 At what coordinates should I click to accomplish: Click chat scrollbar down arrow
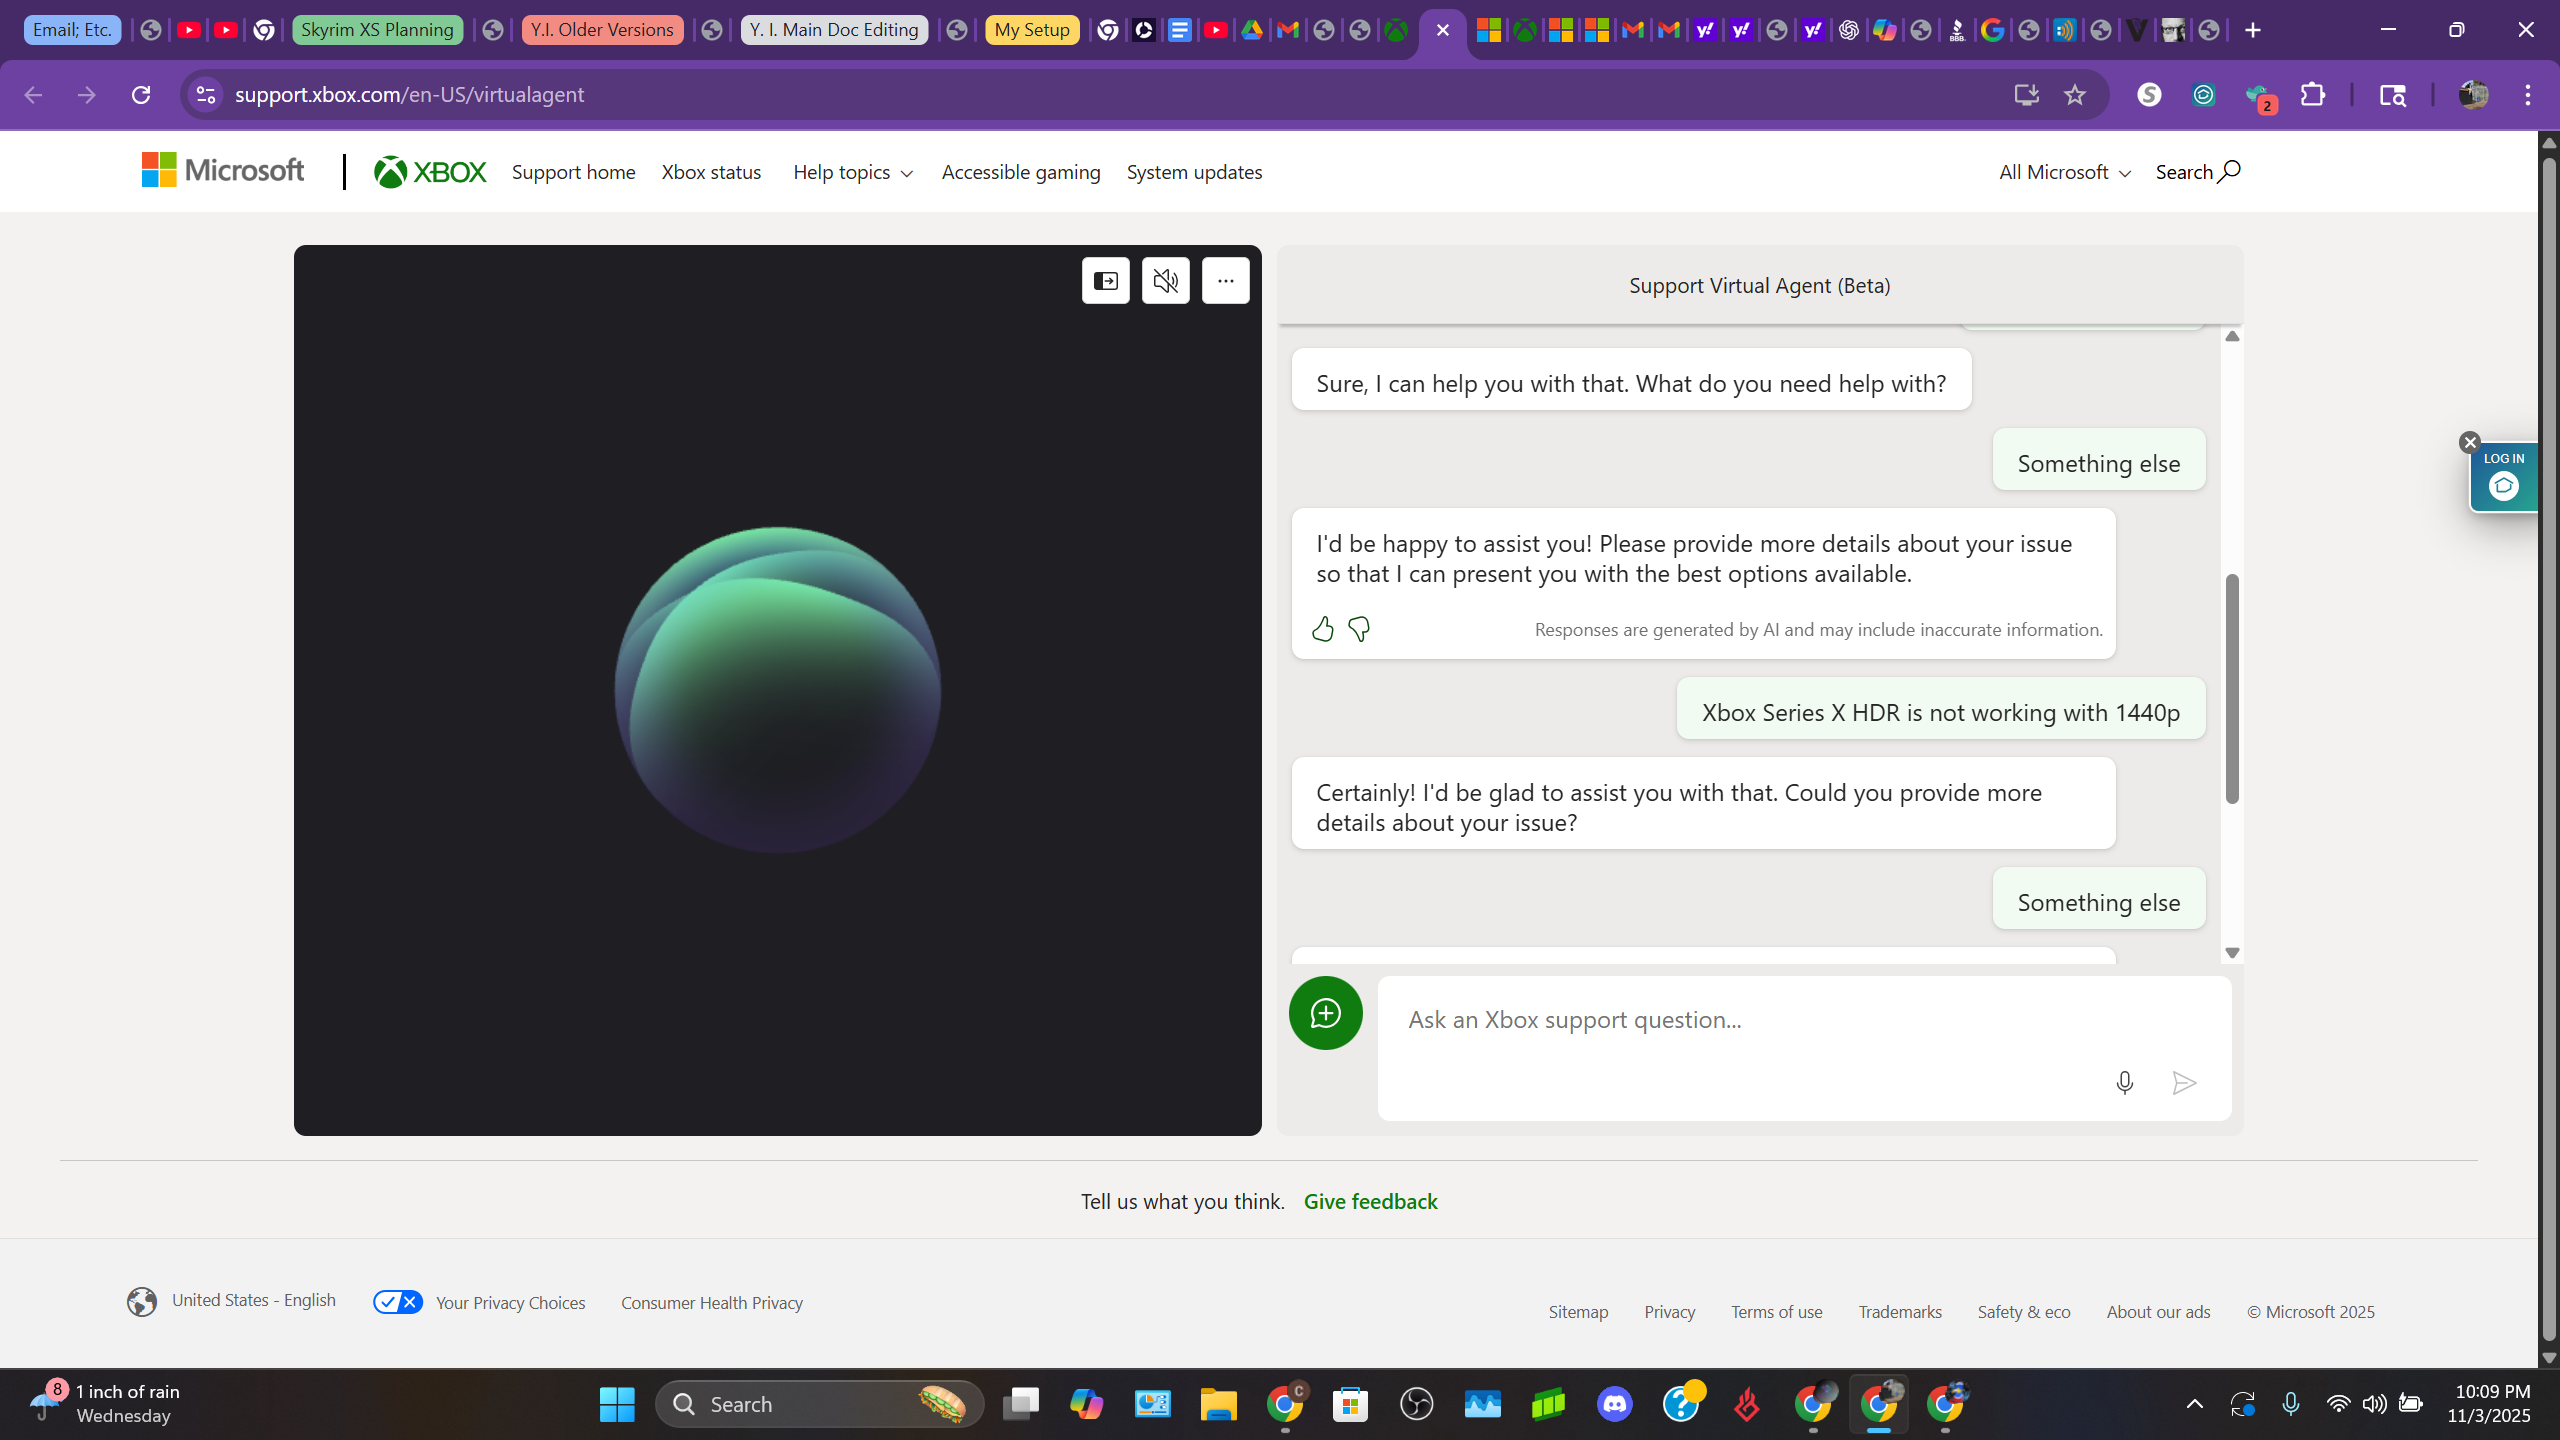click(2232, 953)
